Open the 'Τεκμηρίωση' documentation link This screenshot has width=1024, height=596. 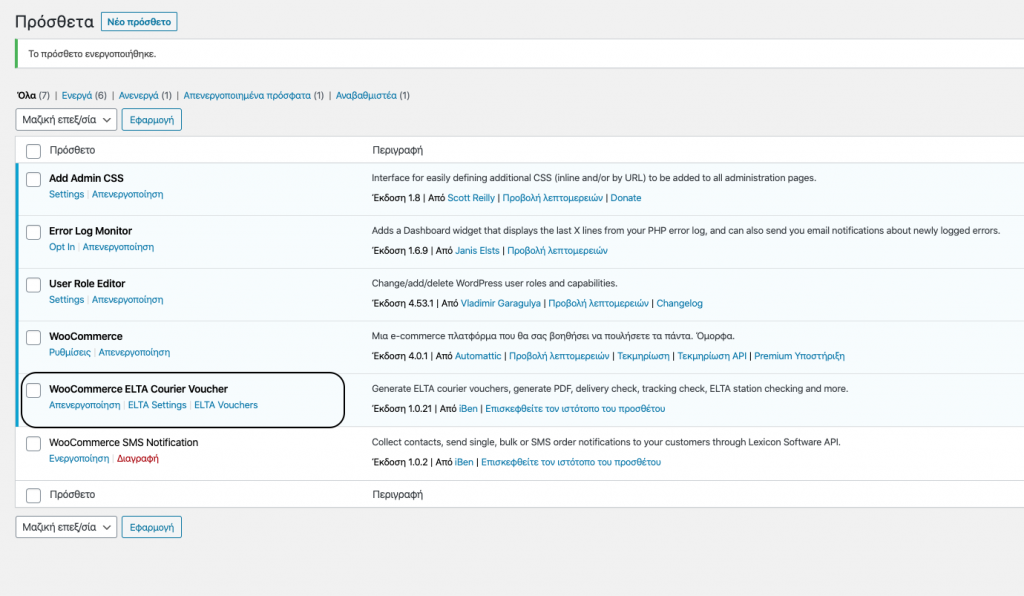(643, 356)
